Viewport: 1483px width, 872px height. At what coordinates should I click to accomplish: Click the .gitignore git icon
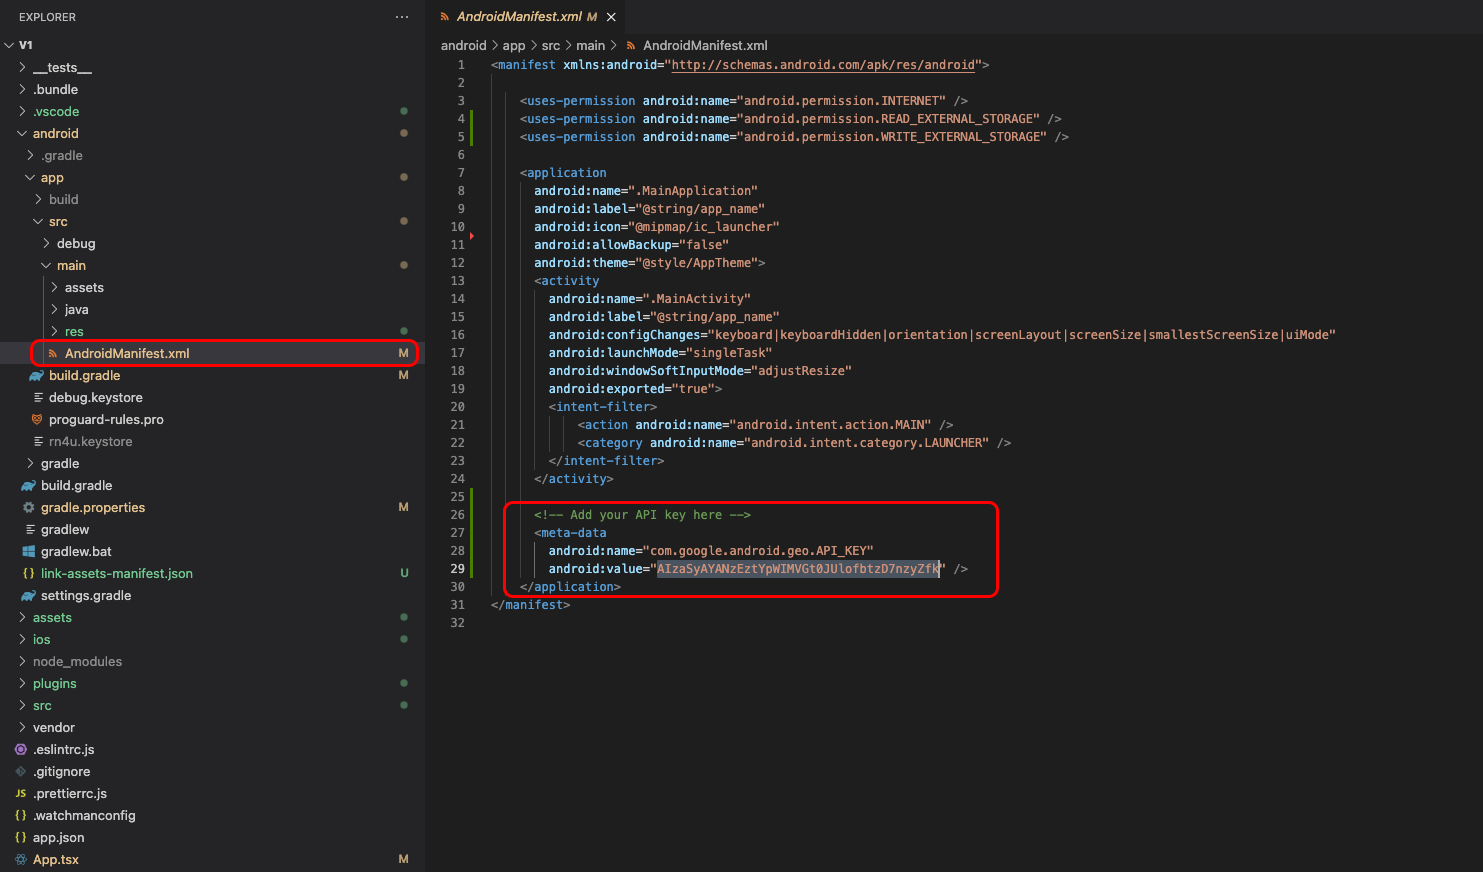point(21,772)
